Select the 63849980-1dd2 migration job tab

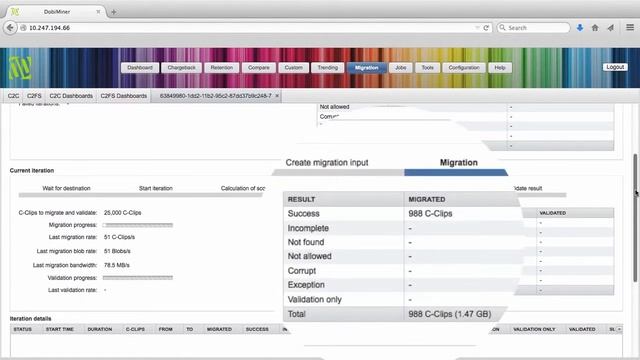(x=215, y=96)
